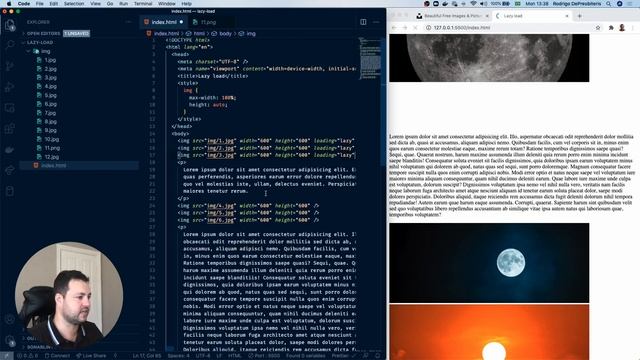Open the Manage gear in activity bar

tap(9, 340)
